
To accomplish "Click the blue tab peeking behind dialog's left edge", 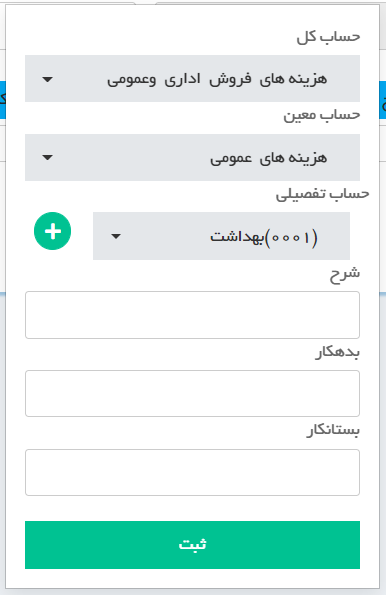I will tap(3, 99).
